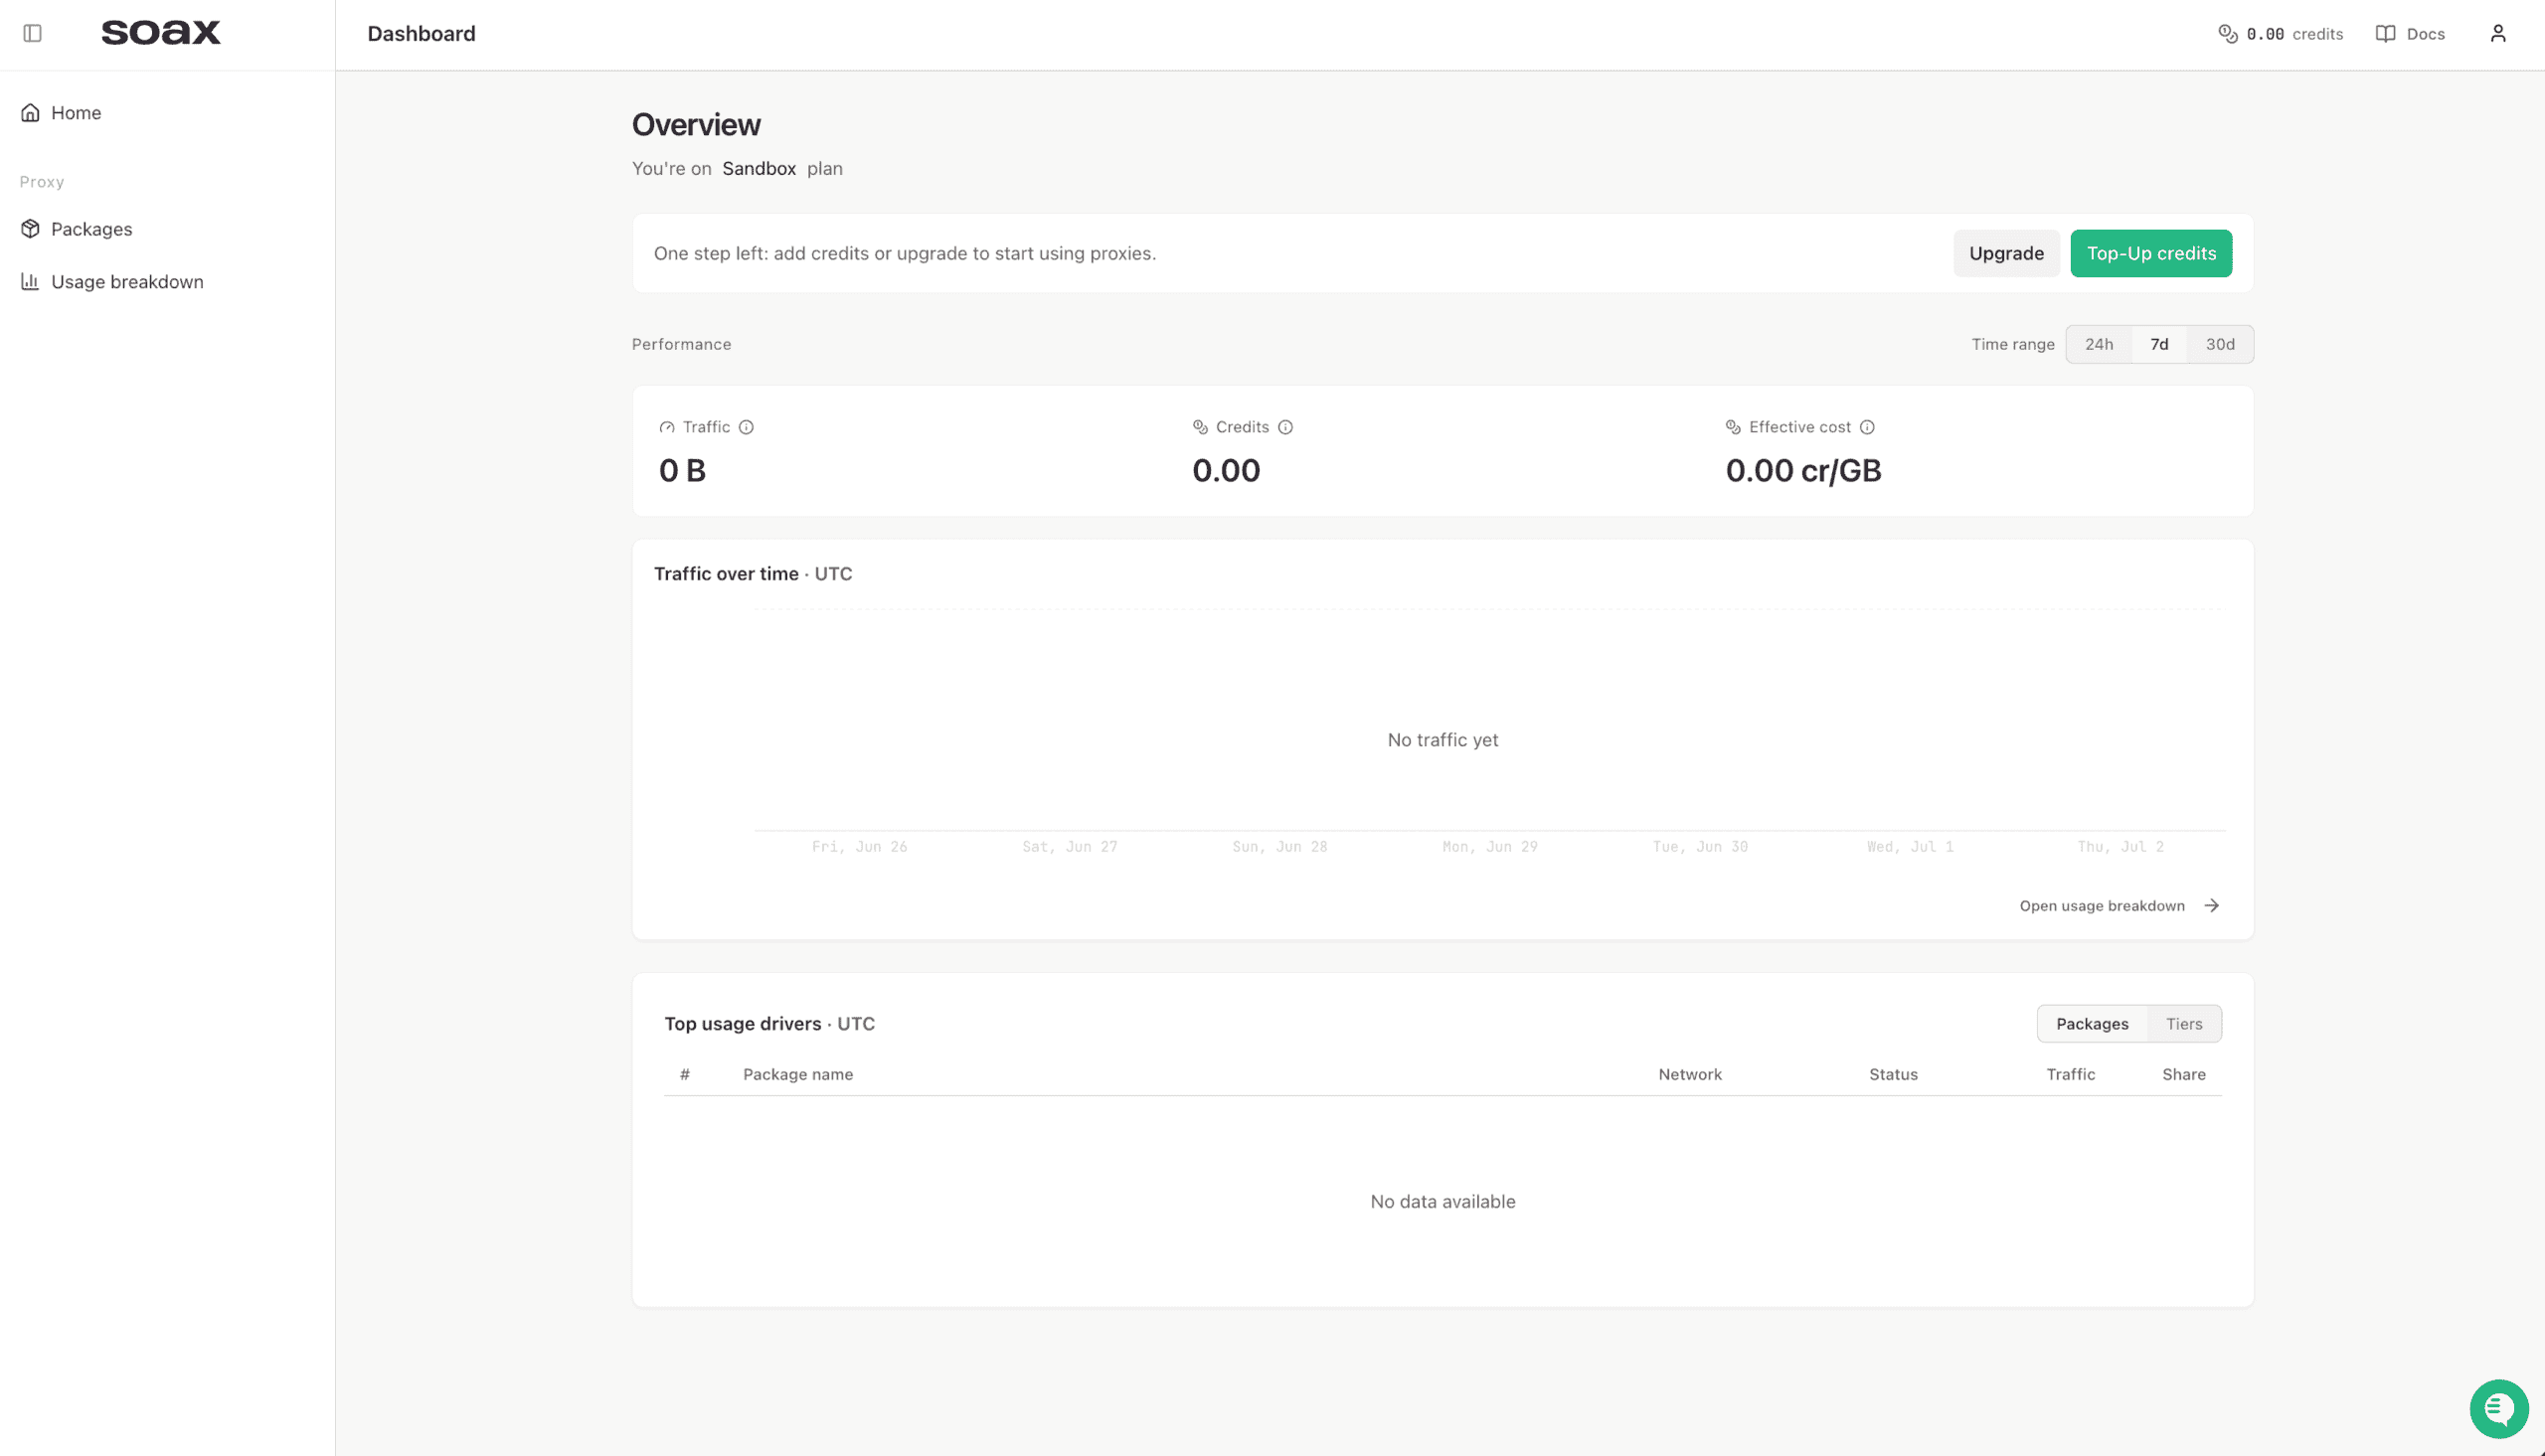The width and height of the screenshot is (2545, 1456).
Task: Click the 0.00 Credits value in Performance
Action: pyautogui.click(x=1226, y=471)
